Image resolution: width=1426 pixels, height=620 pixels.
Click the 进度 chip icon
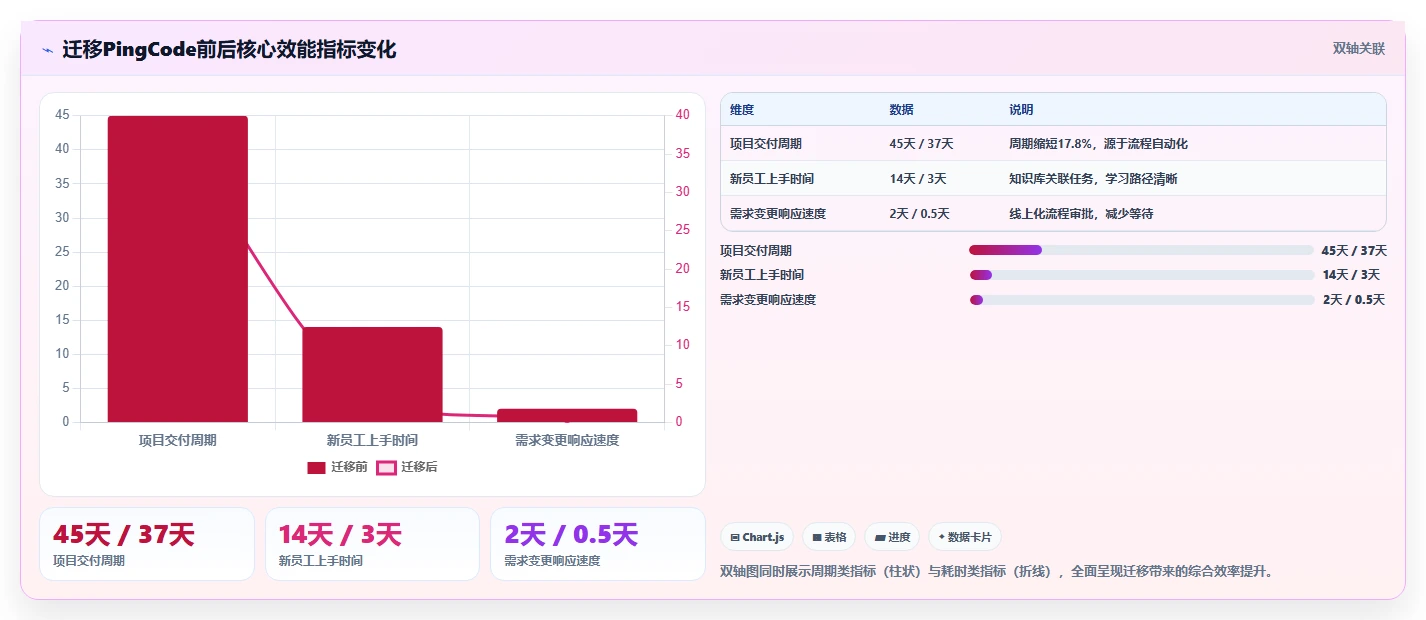click(880, 538)
